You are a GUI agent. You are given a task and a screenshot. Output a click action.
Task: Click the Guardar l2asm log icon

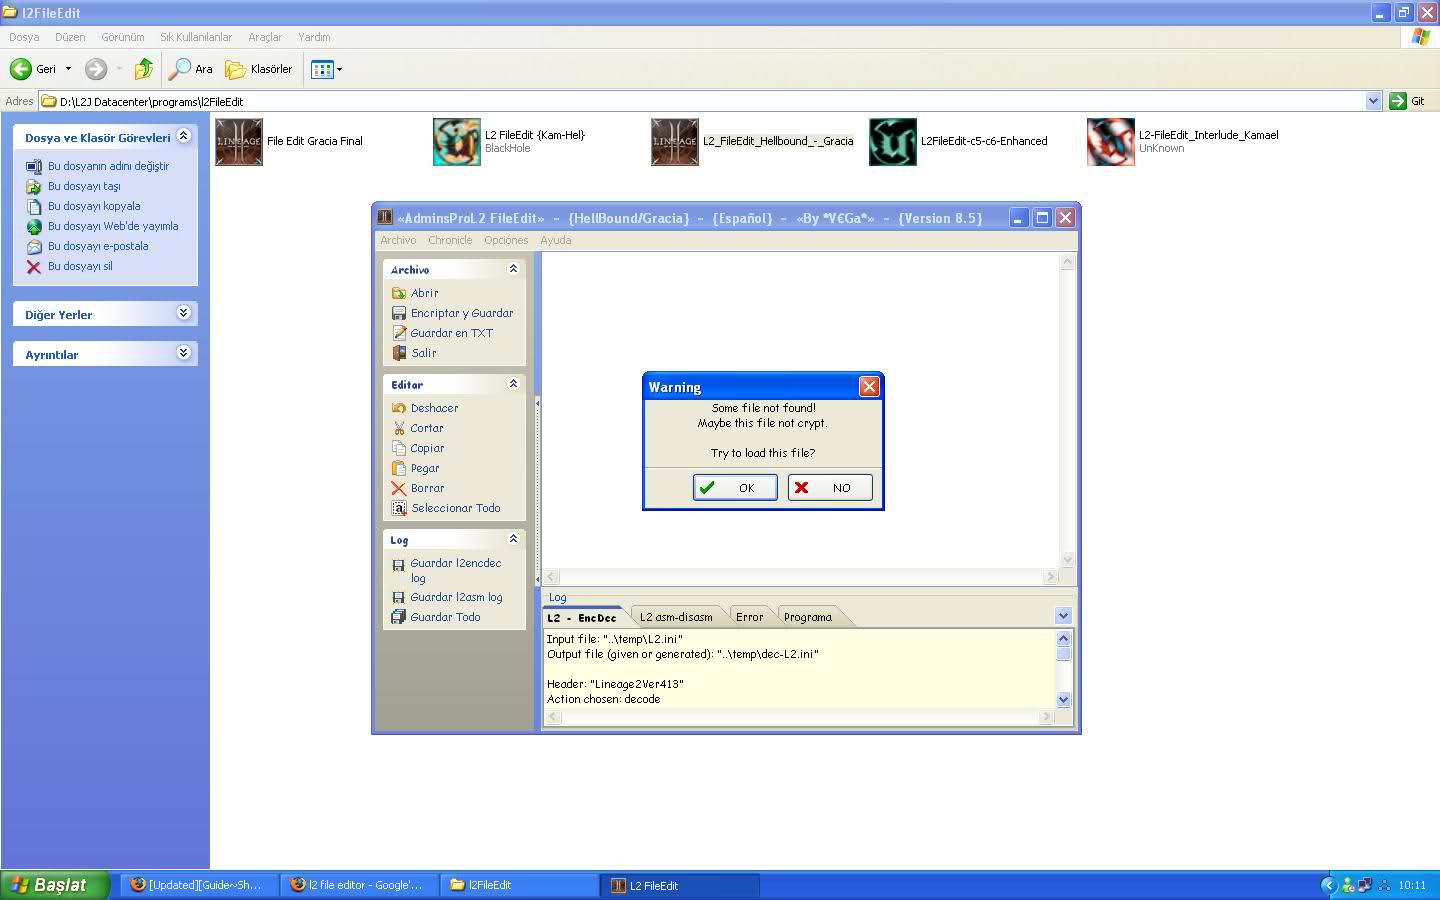pos(399,597)
